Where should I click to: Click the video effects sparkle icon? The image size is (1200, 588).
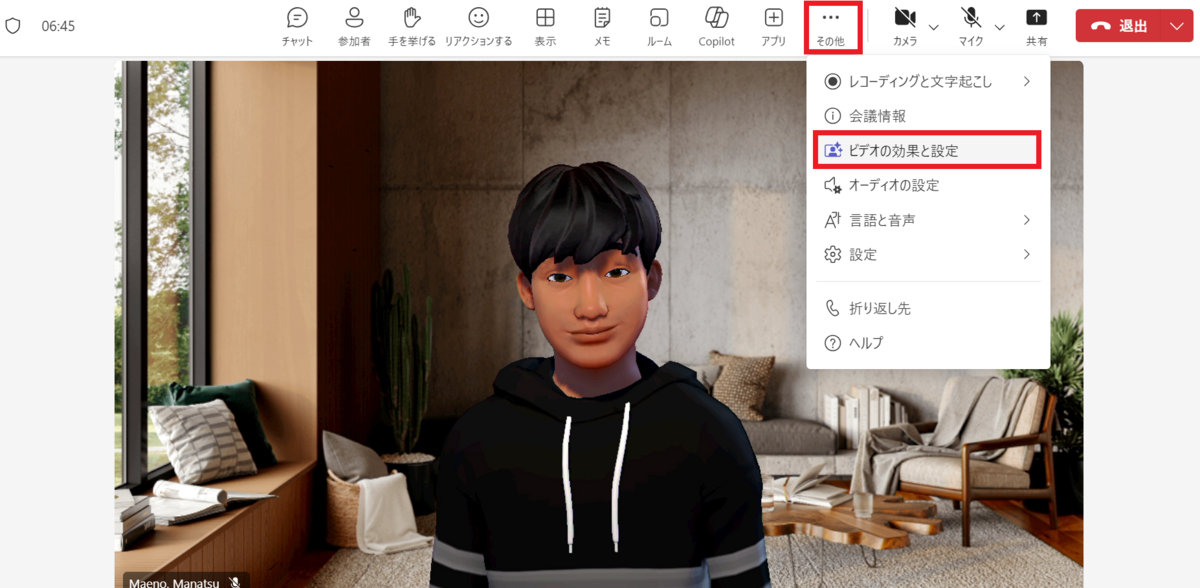pyautogui.click(x=833, y=151)
